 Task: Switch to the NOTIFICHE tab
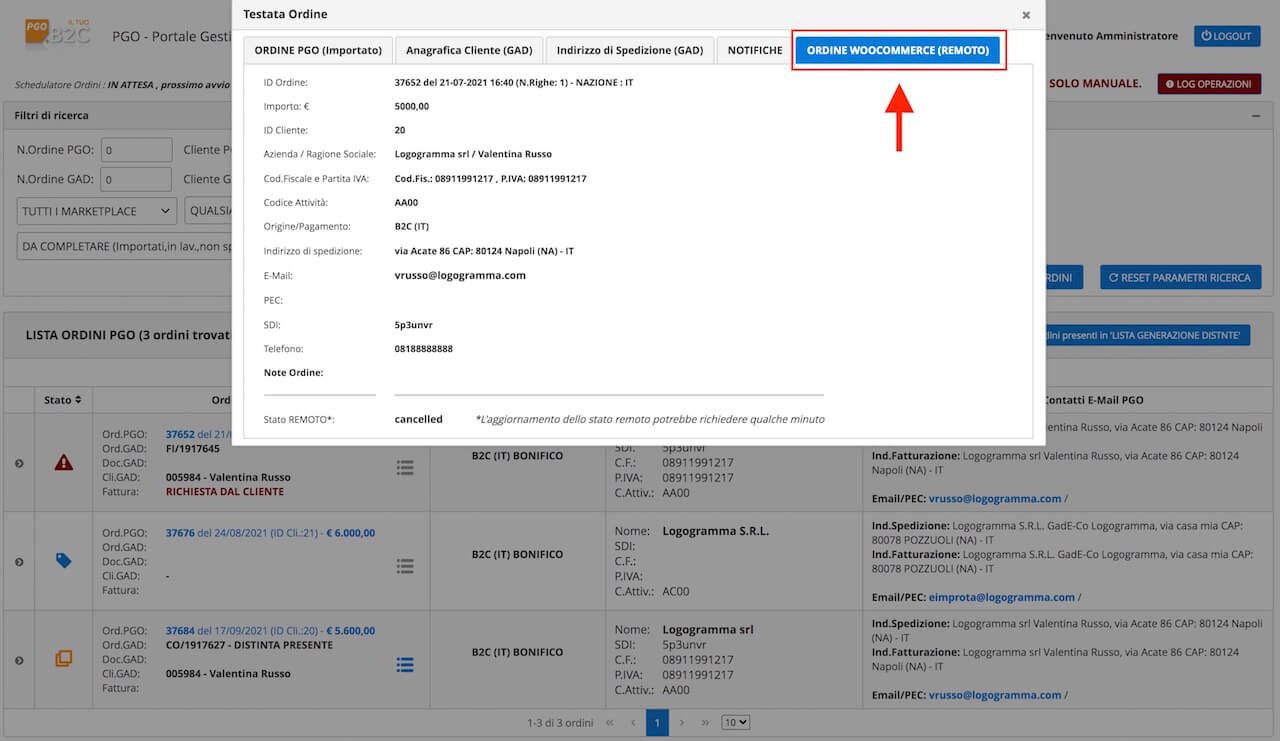[755, 50]
